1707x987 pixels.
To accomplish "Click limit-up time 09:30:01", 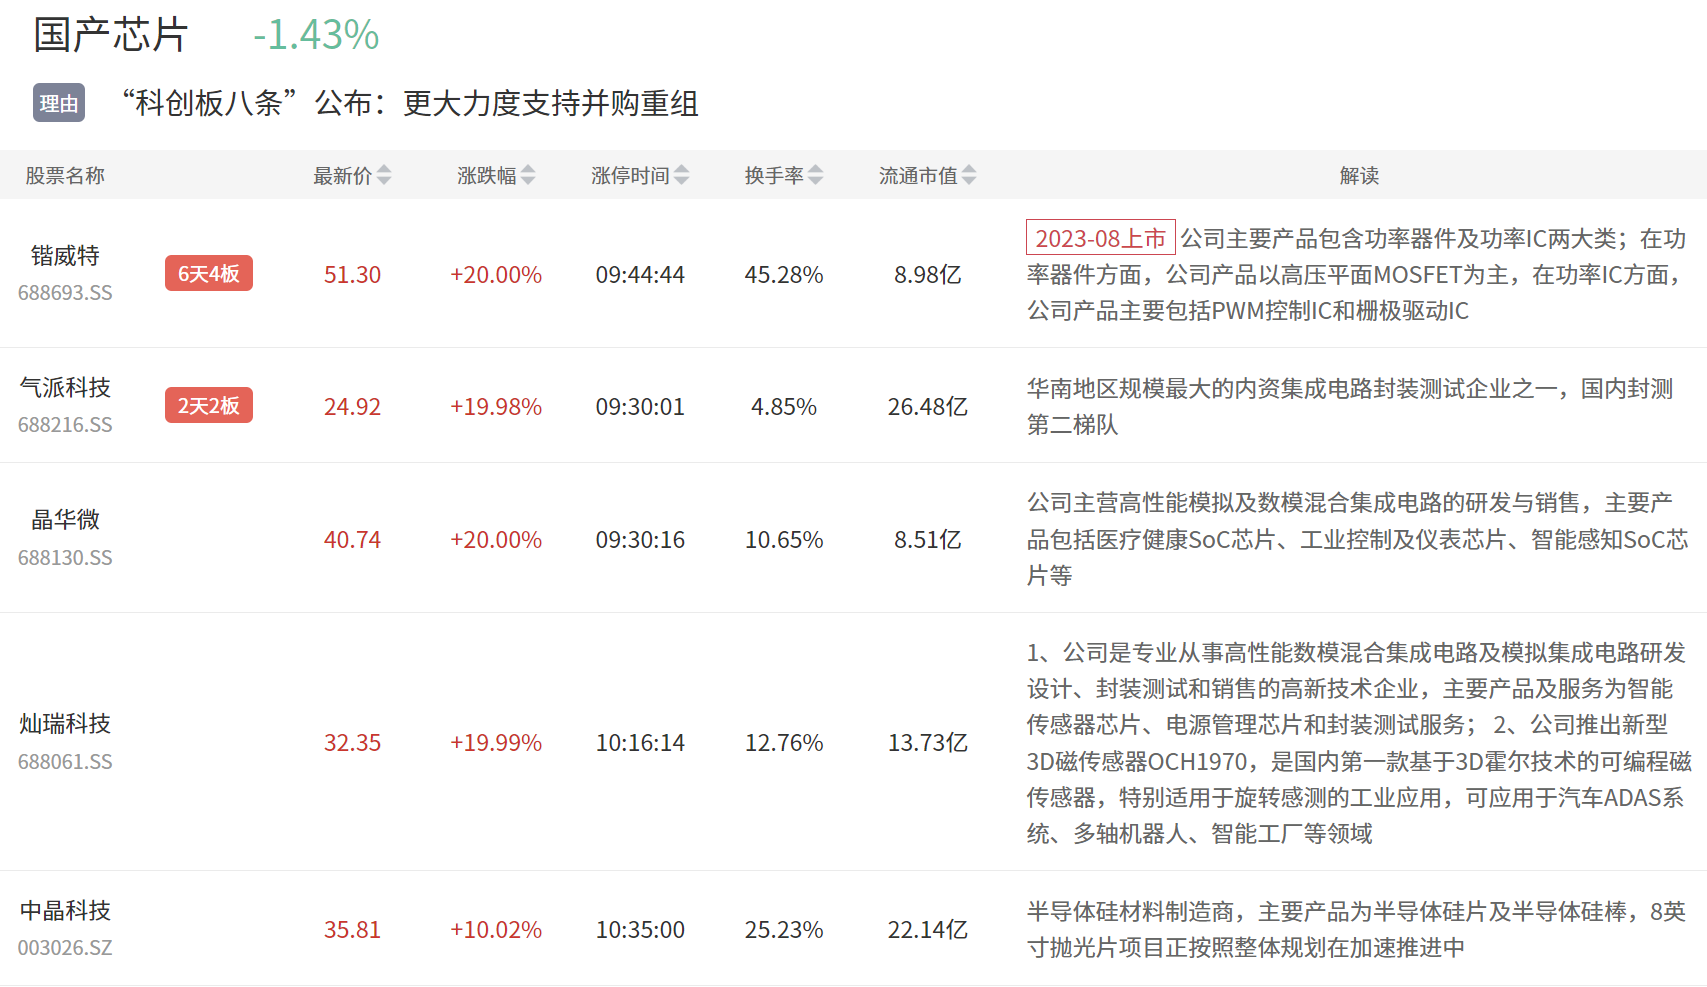I will tap(640, 407).
